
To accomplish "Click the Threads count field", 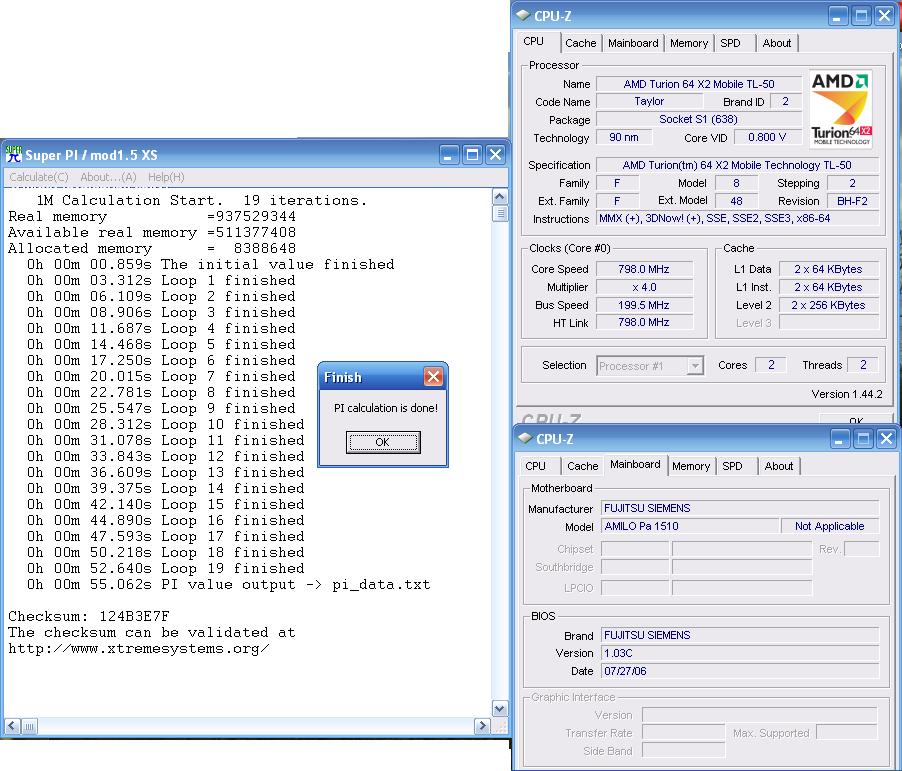I will point(863,365).
